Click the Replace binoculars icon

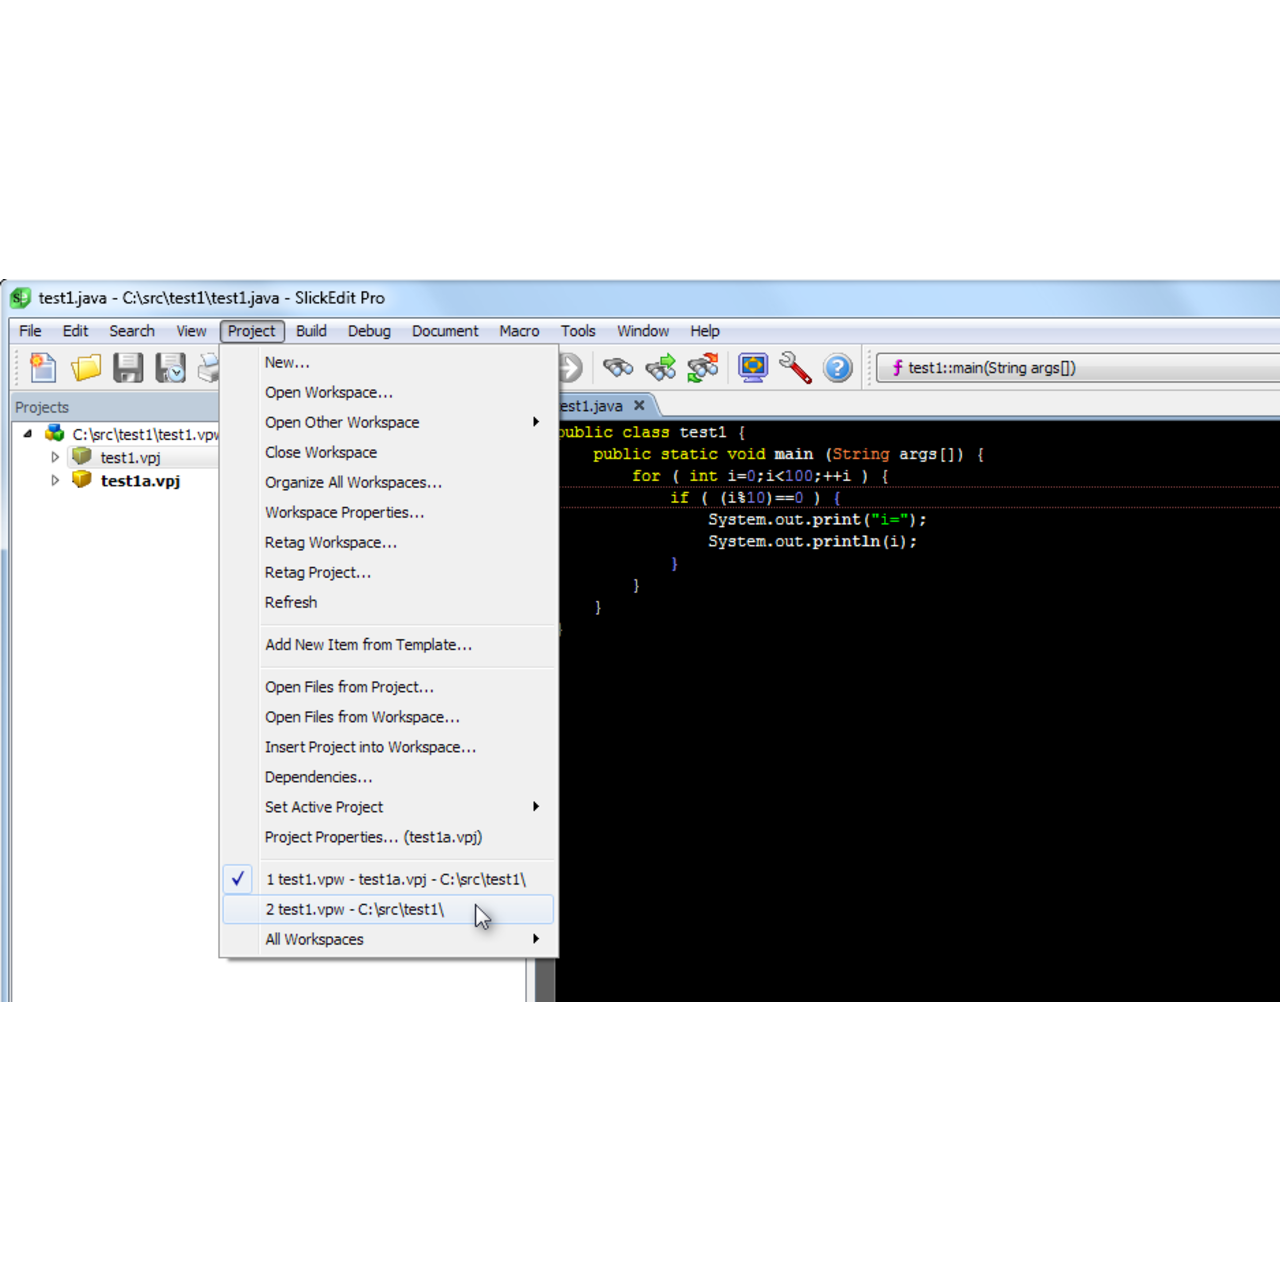pos(703,368)
